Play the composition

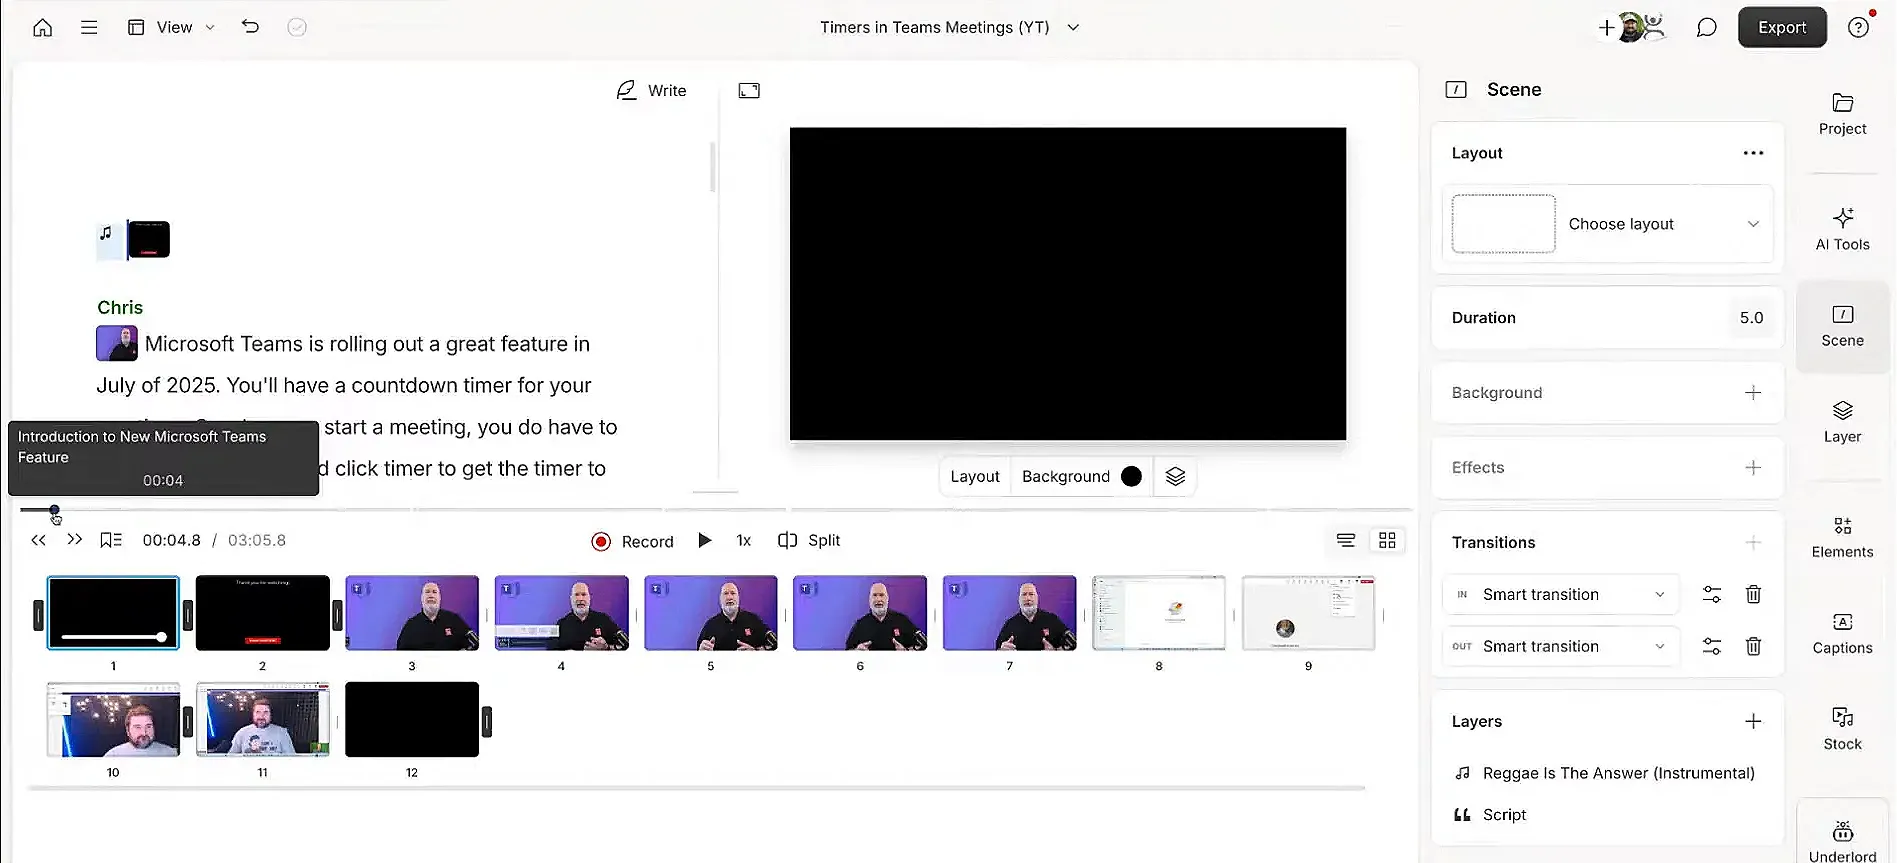coord(704,540)
